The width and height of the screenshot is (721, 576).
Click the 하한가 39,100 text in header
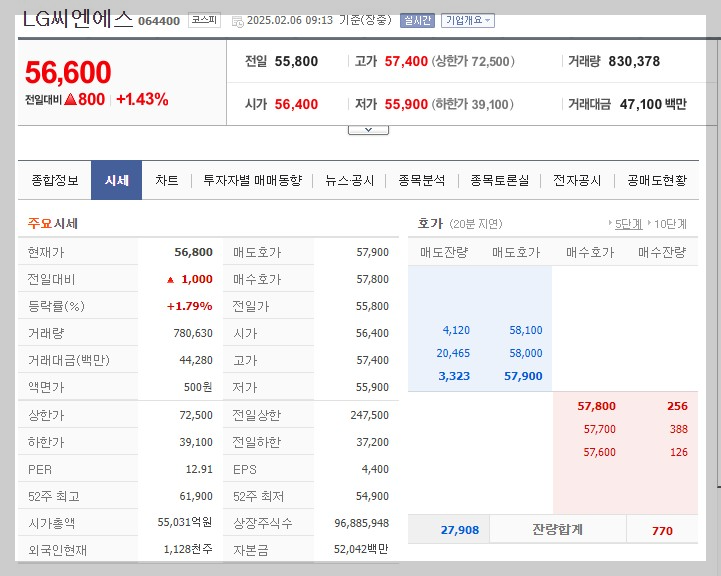click(472, 104)
